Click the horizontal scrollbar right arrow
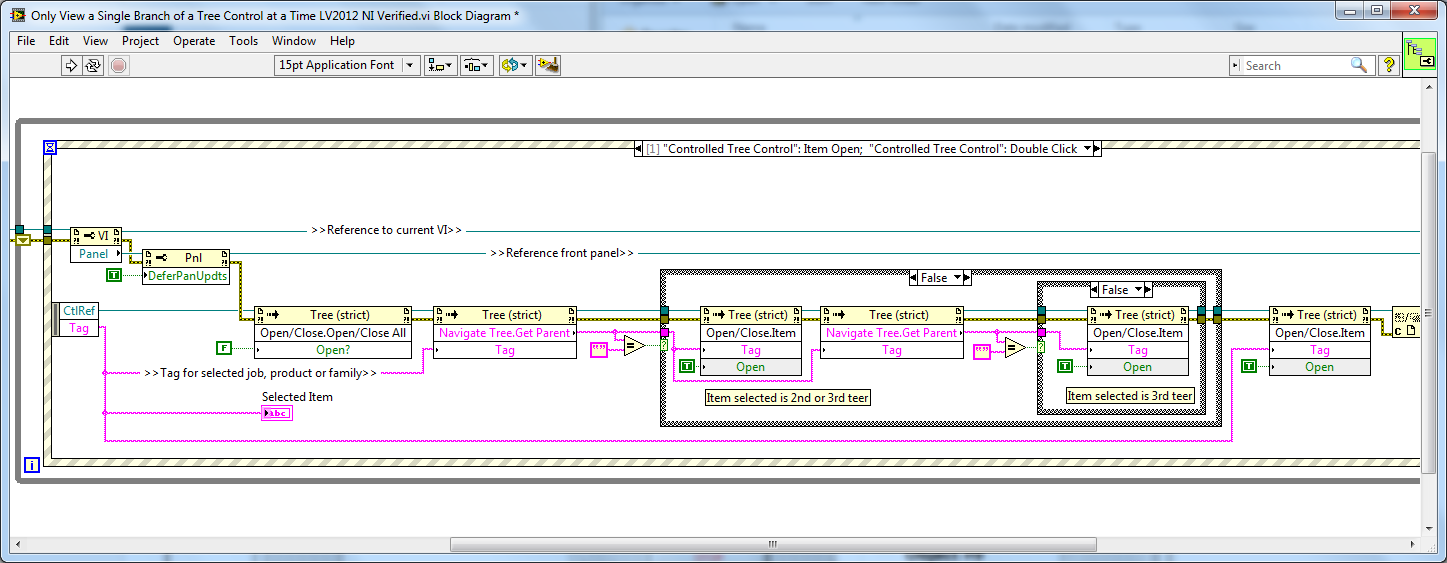The image size is (1447, 563). tap(1411, 544)
